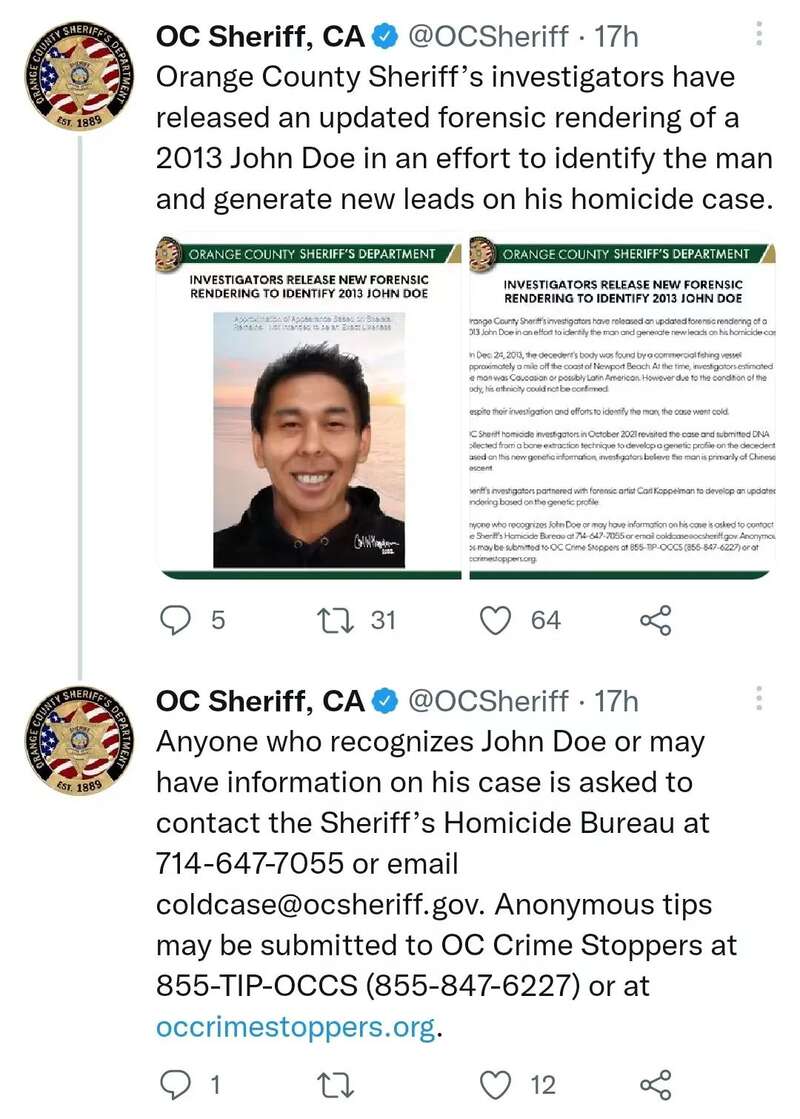This screenshot has height=1119, width=800.
Task: Share the second tweet about contact info
Action: (654, 1084)
